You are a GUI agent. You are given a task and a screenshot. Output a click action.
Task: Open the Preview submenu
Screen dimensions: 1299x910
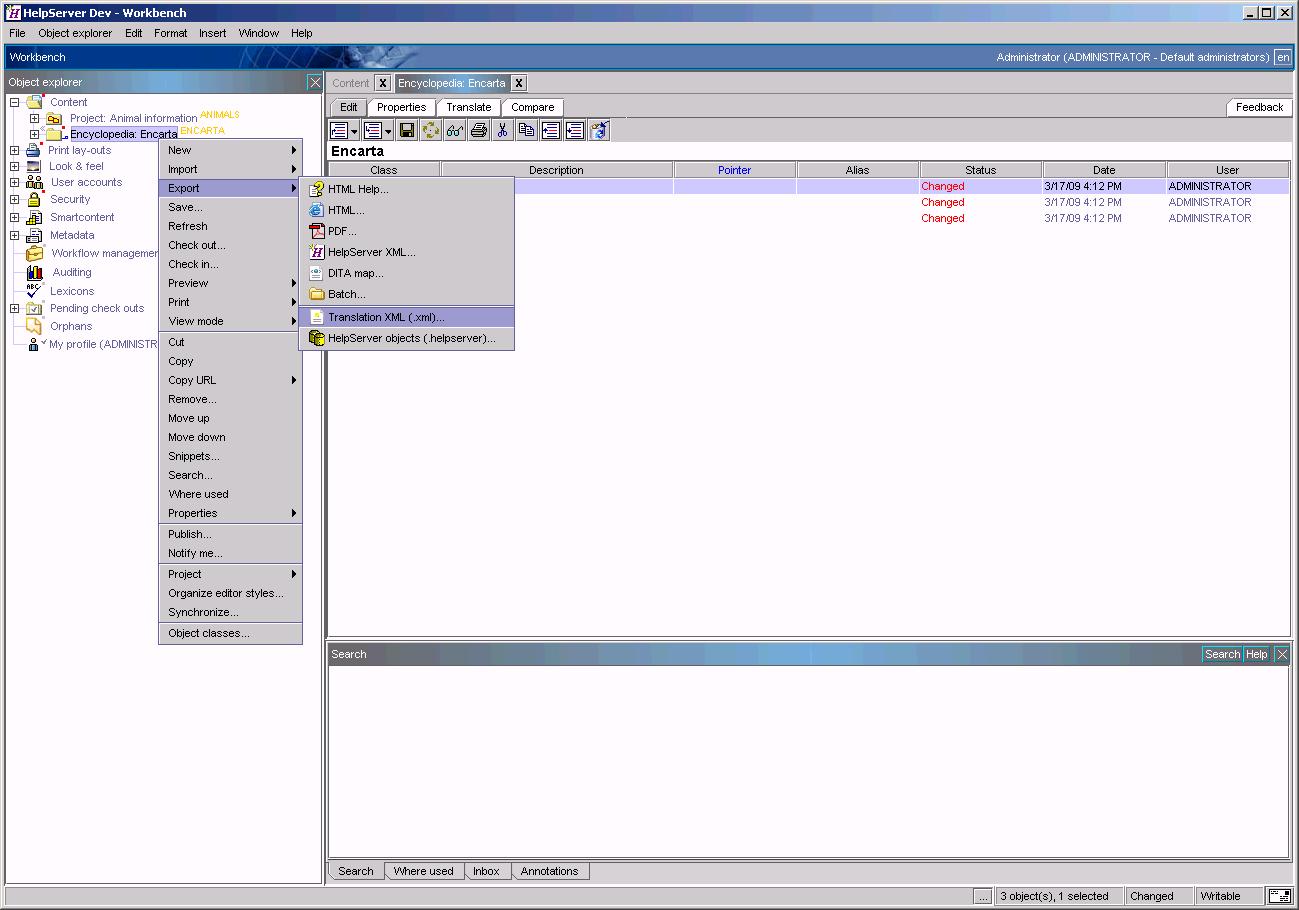click(x=230, y=283)
